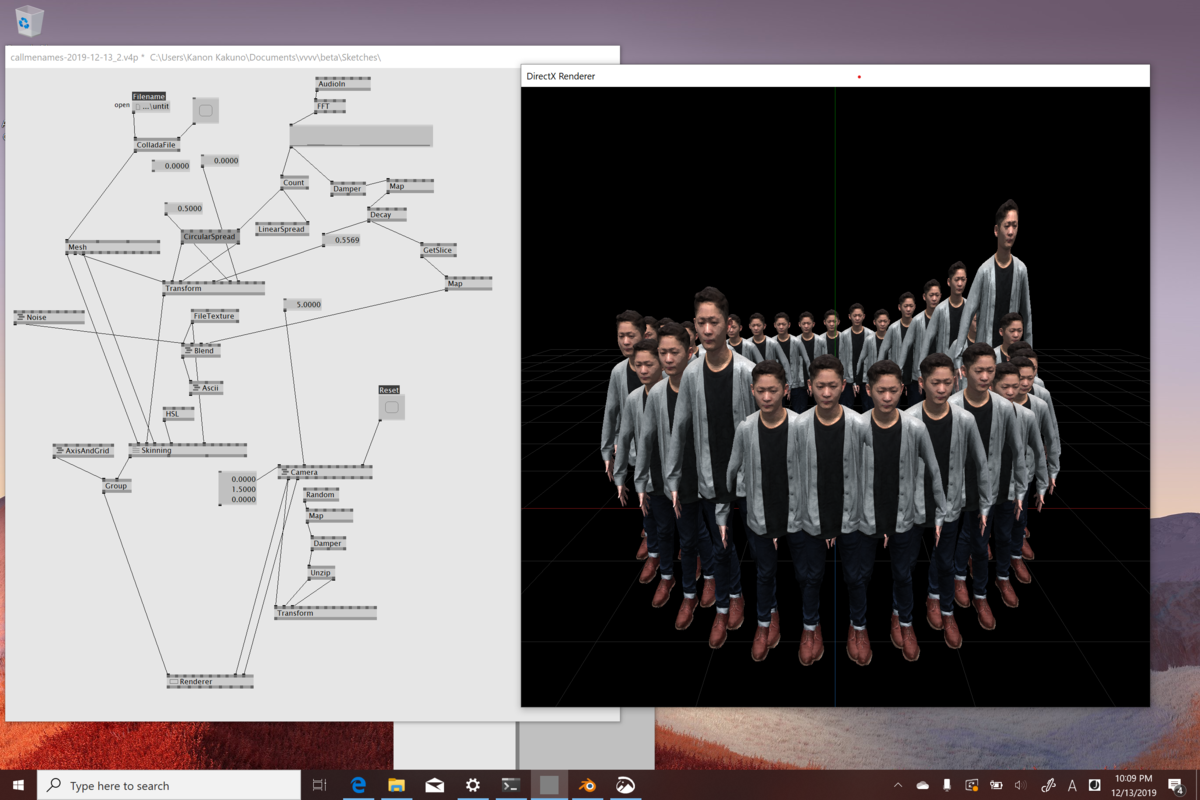This screenshot has height=800, width=1200.
Task: Select the Random node
Action: pyautogui.click(x=321, y=495)
